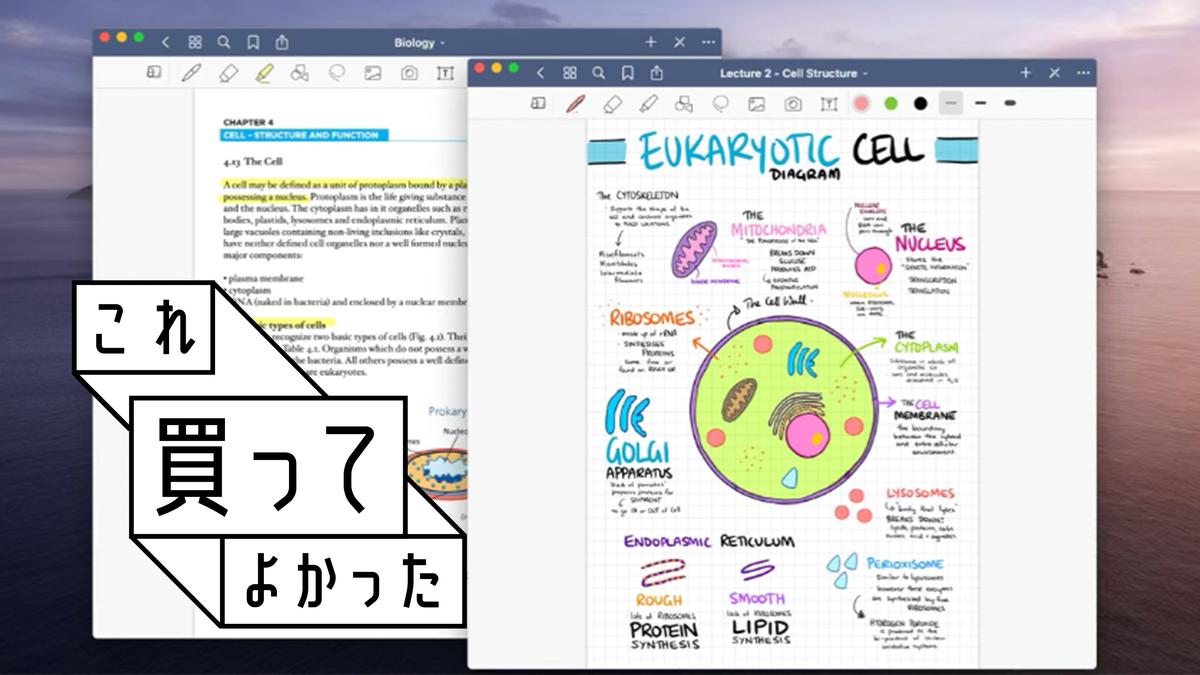Select the green pen color swatch
The height and width of the screenshot is (675, 1200).
(890, 103)
